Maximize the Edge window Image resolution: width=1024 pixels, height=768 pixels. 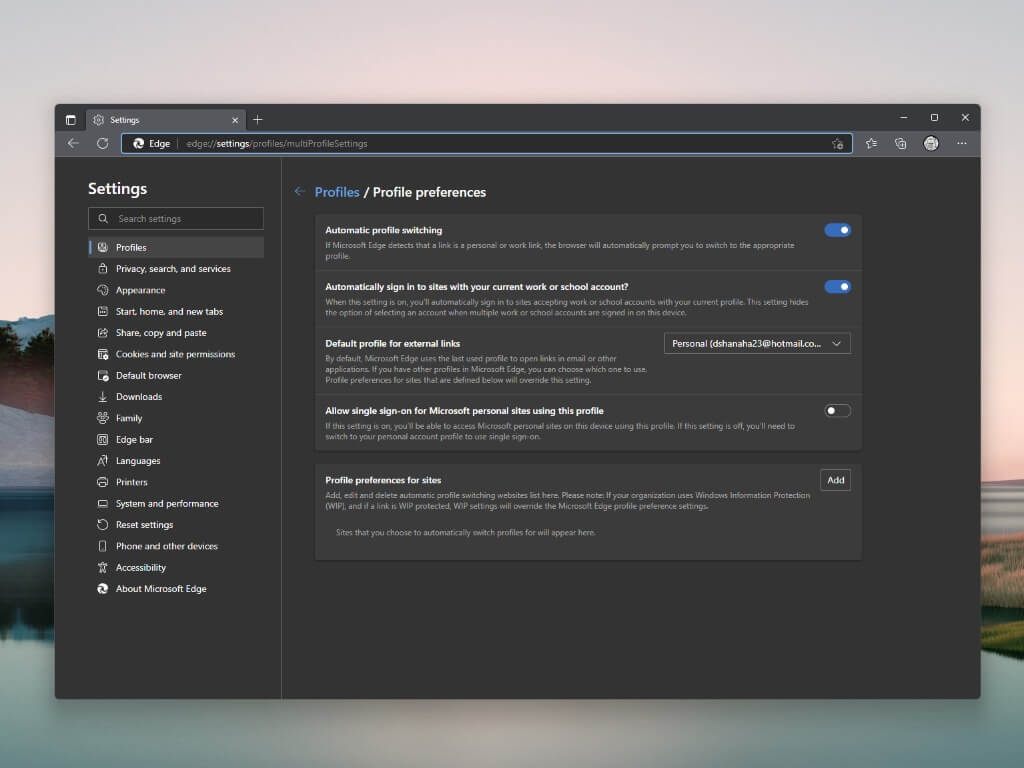click(x=935, y=118)
